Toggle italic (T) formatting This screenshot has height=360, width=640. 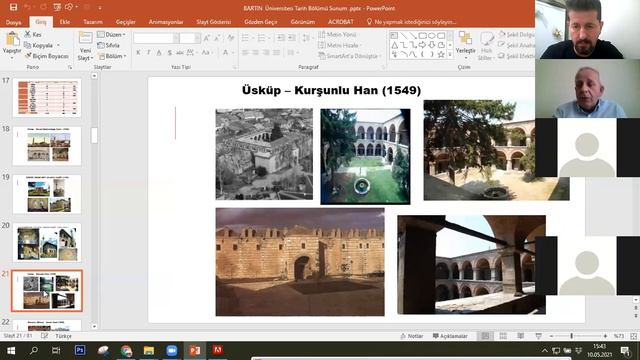pyautogui.click(x=148, y=52)
